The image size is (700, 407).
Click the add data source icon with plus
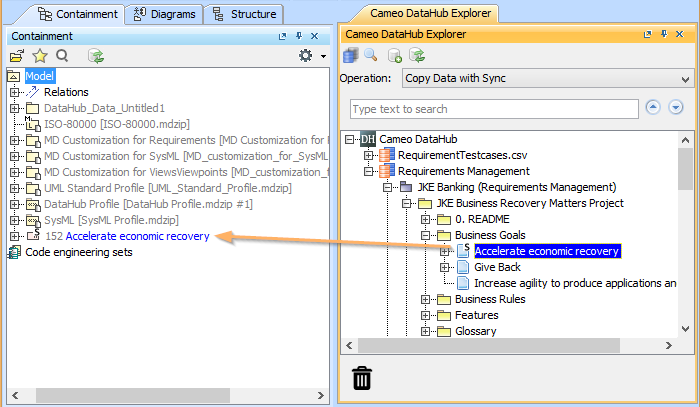pos(395,56)
